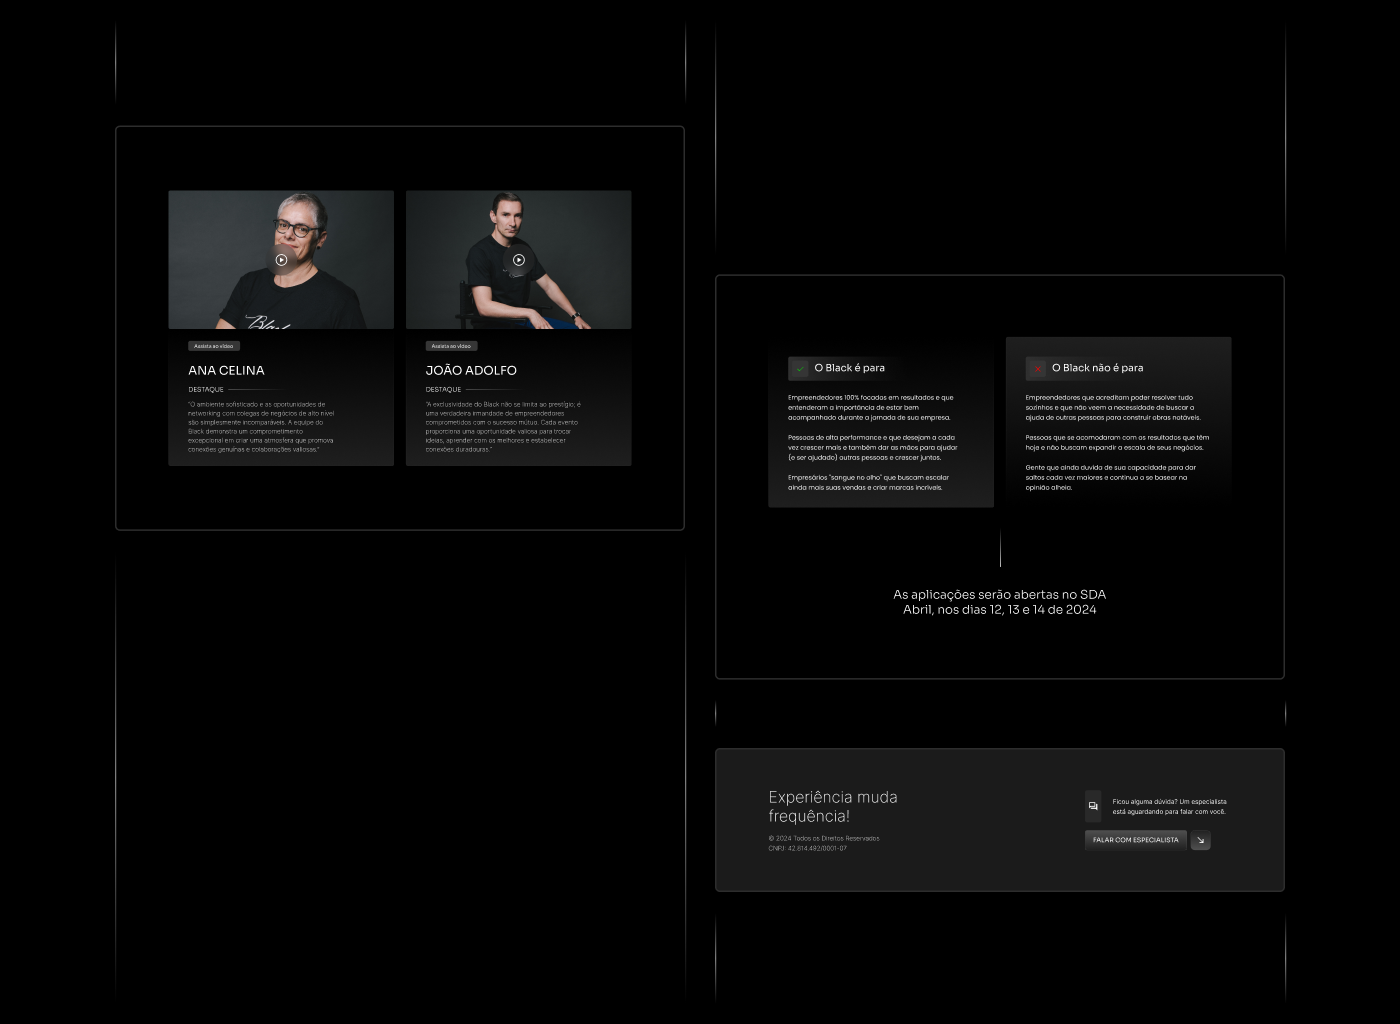Click the chat bubble icon in the footer
Viewport: 1400px width, 1024px height.
[x=1093, y=806]
